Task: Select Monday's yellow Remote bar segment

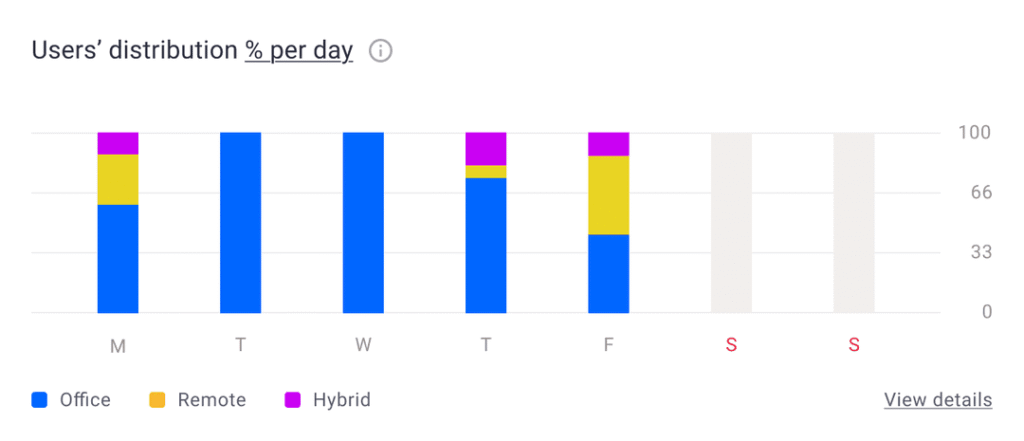Action: (x=118, y=179)
